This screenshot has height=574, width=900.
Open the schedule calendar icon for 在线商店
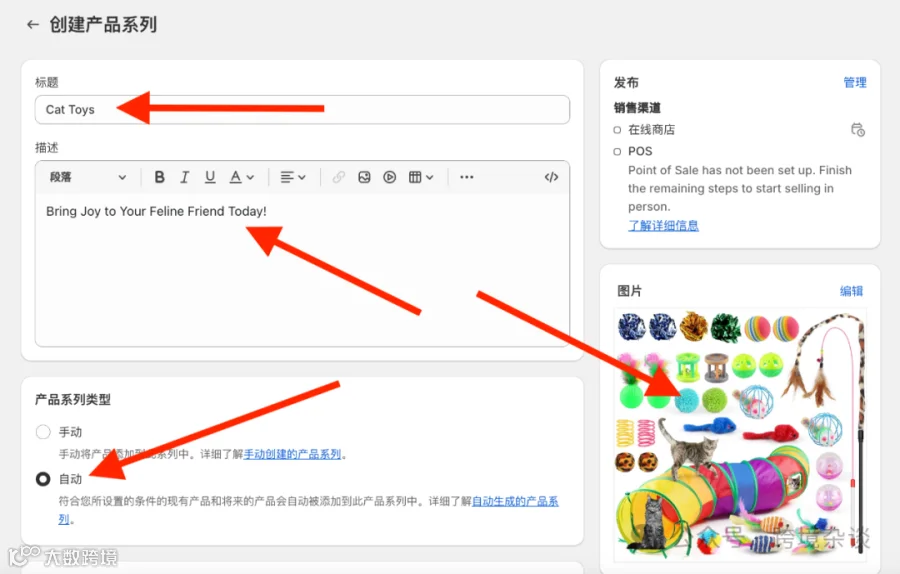tap(858, 130)
